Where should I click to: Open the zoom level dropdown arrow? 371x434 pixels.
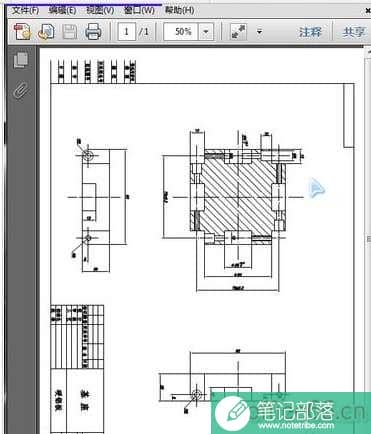click(206, 32)
